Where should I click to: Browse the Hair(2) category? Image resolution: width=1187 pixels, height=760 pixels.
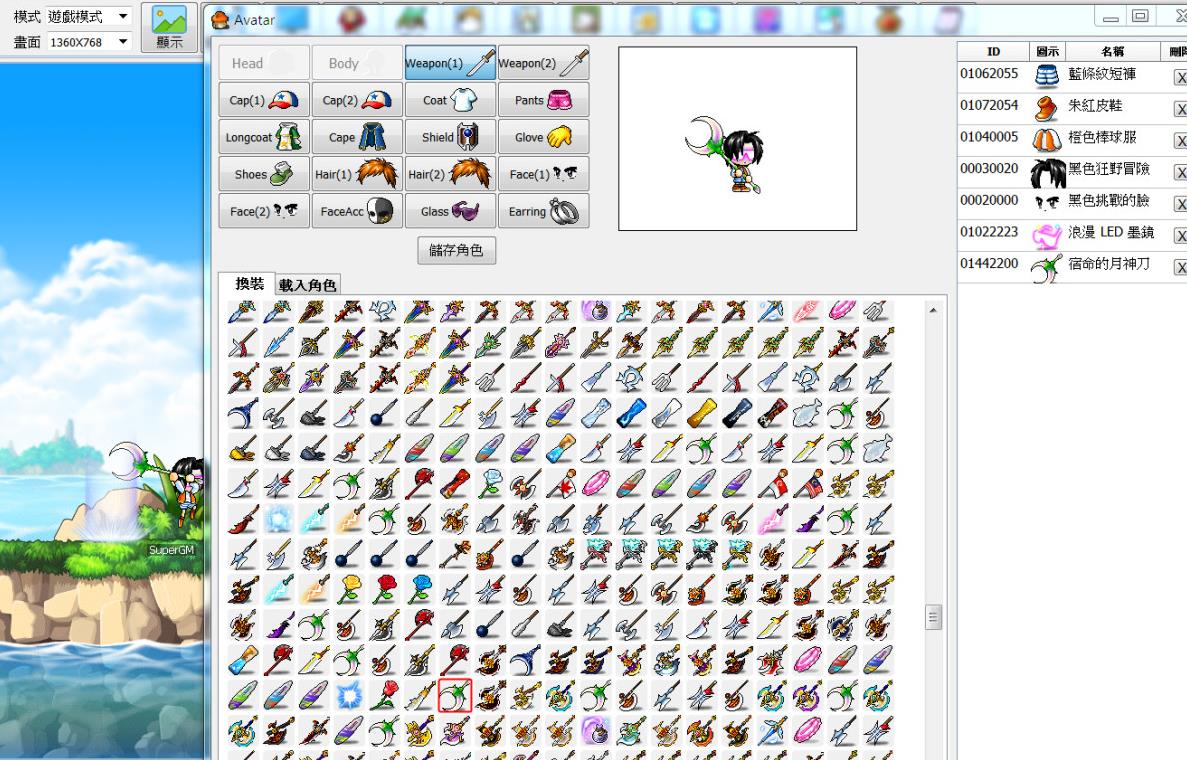[x=450, y=174]
